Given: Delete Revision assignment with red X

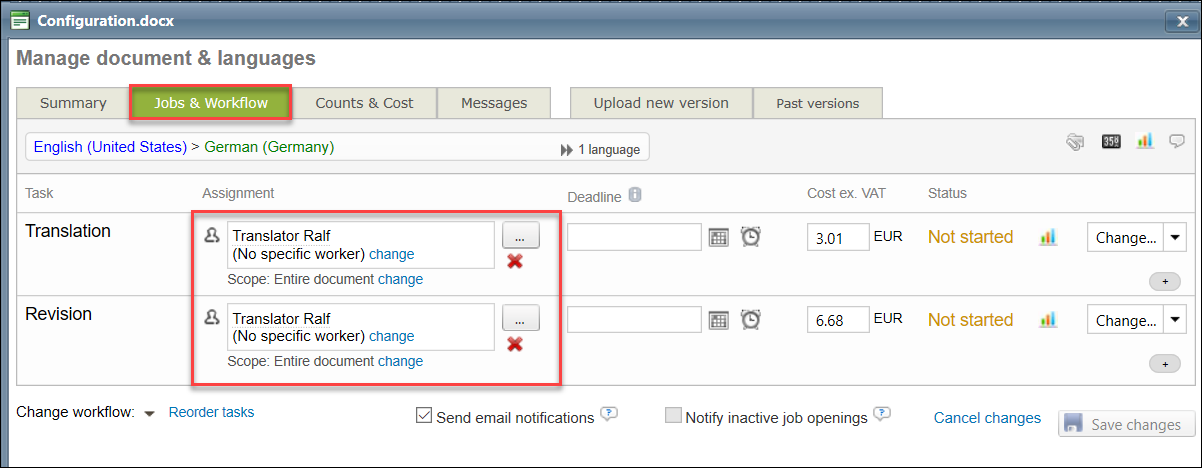Looking at the screenshot, I should click(x=515, y=344).
